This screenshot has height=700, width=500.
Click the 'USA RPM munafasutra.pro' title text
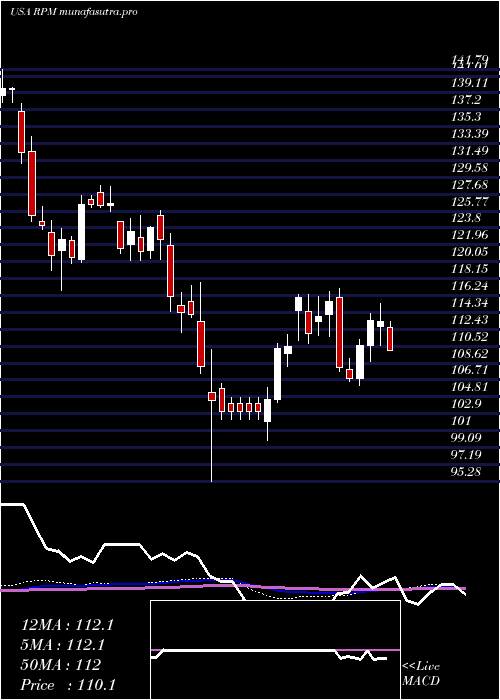[x=74, y=12]
